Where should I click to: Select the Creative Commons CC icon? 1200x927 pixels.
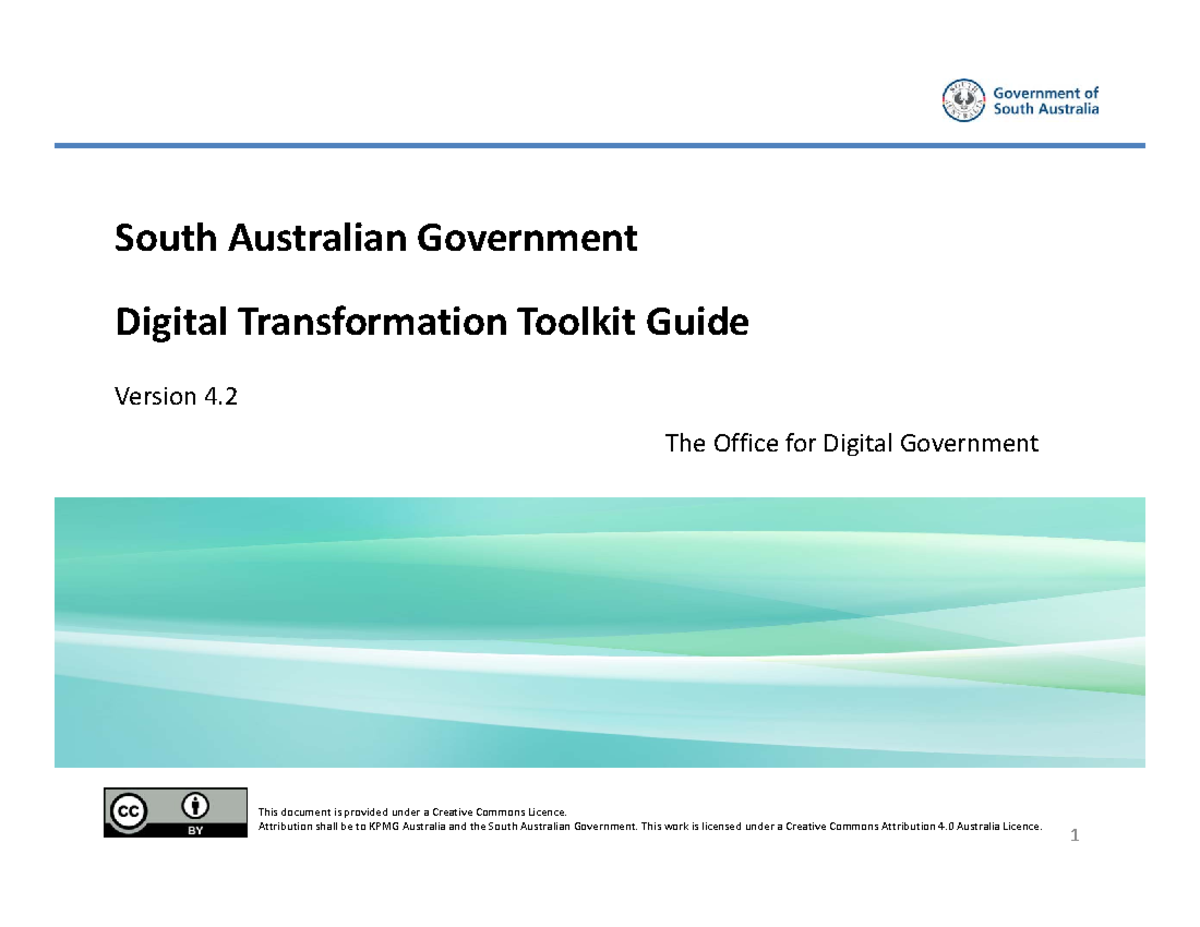[x=130, y=810]
